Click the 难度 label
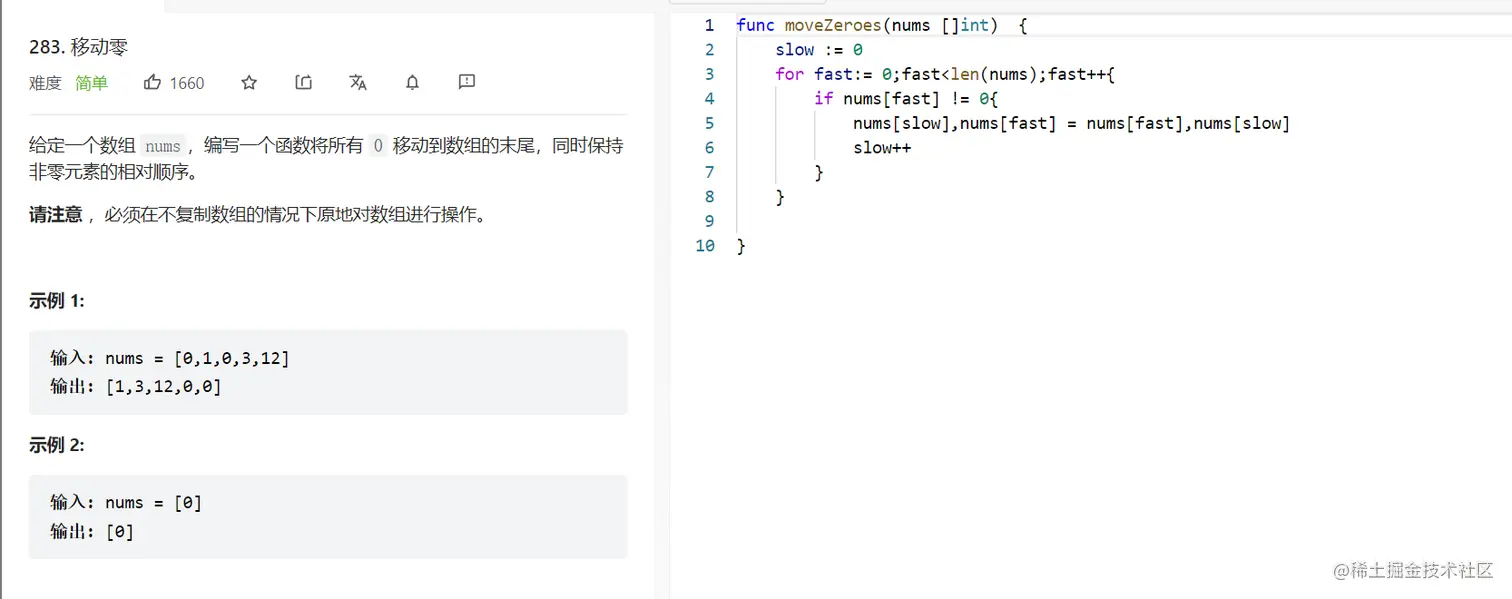 pyautogui.click(x=46, y=83)
